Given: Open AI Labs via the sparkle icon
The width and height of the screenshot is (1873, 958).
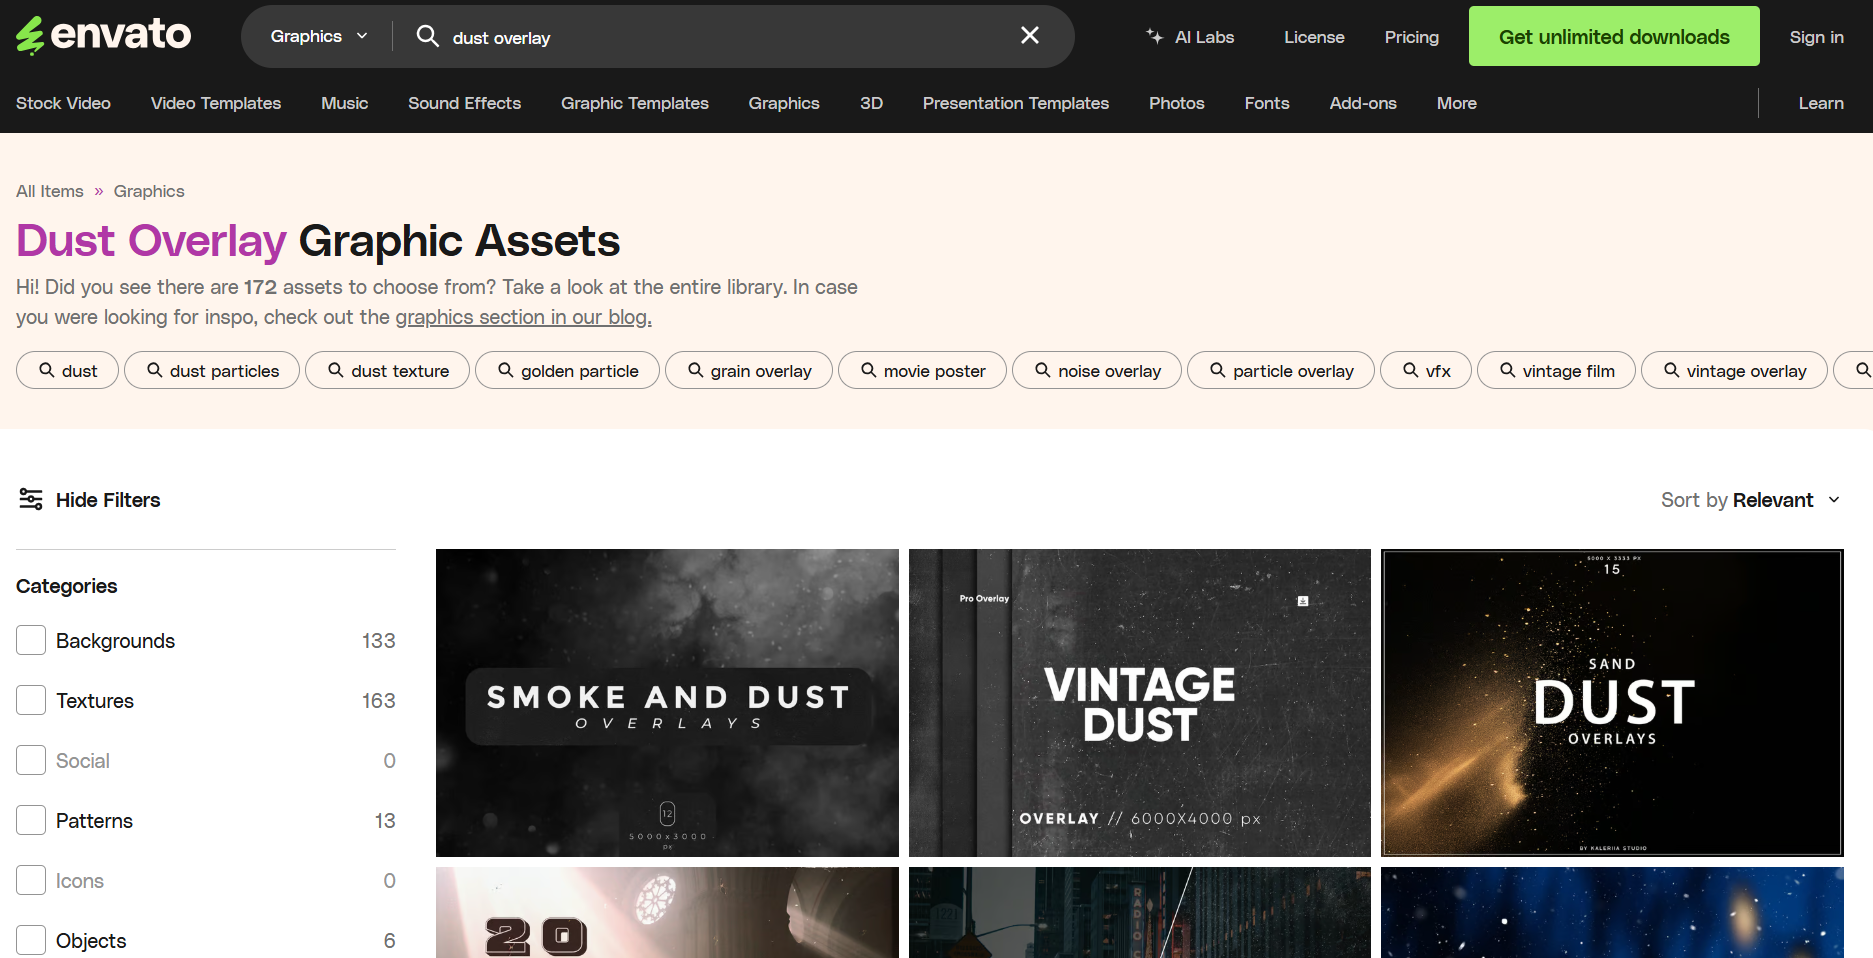Looking at the screenshot, I should tap(1154, 36).
